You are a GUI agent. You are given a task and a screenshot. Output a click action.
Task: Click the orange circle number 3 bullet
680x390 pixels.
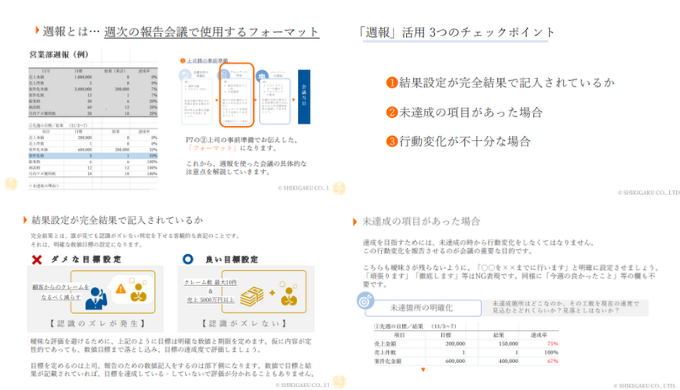[392, 141]
